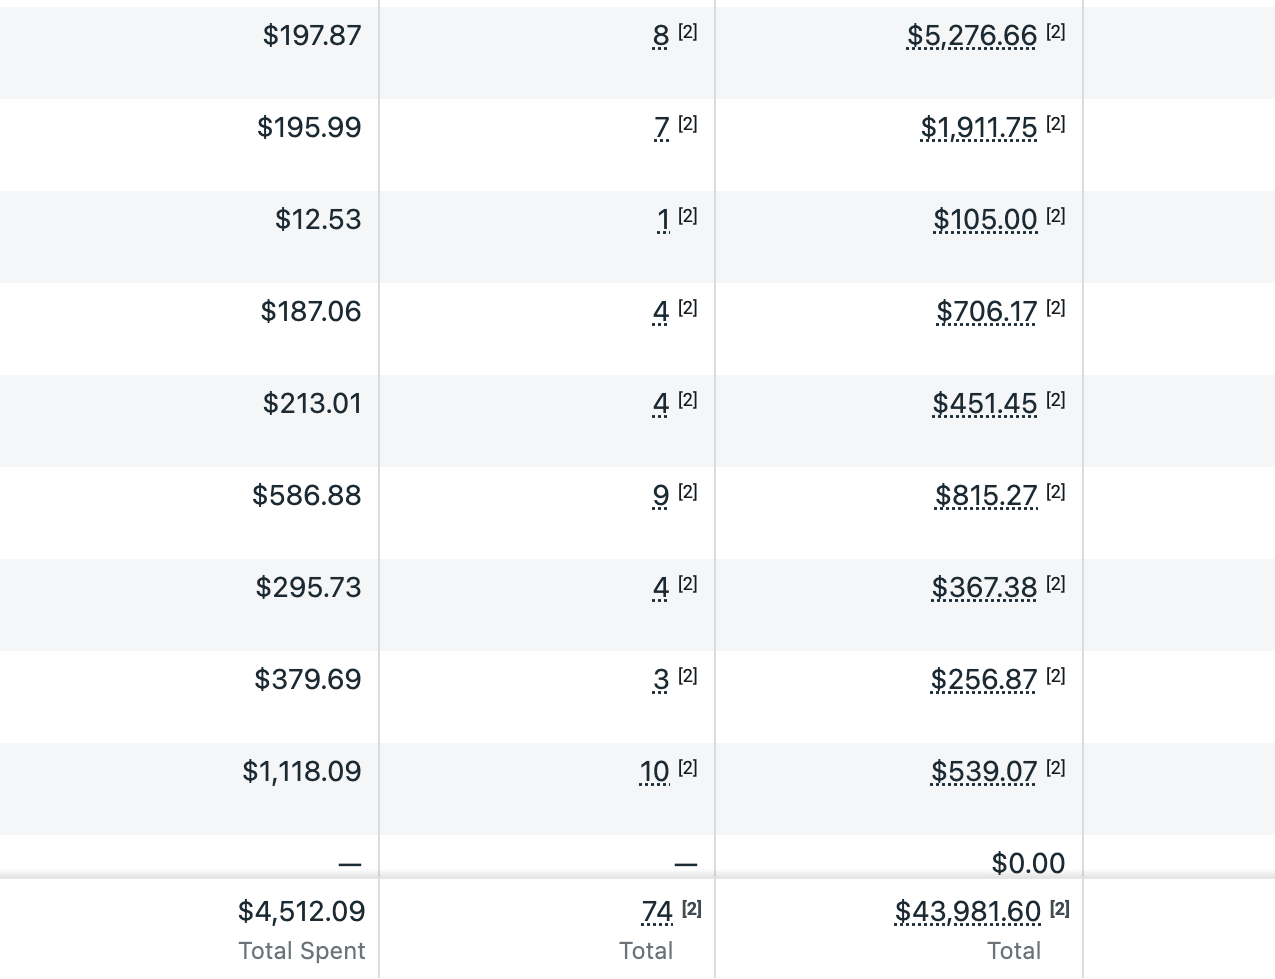The image size is (1275, 979).
Task: Click the $367.38 underlined value
Action: pos(984,588)
